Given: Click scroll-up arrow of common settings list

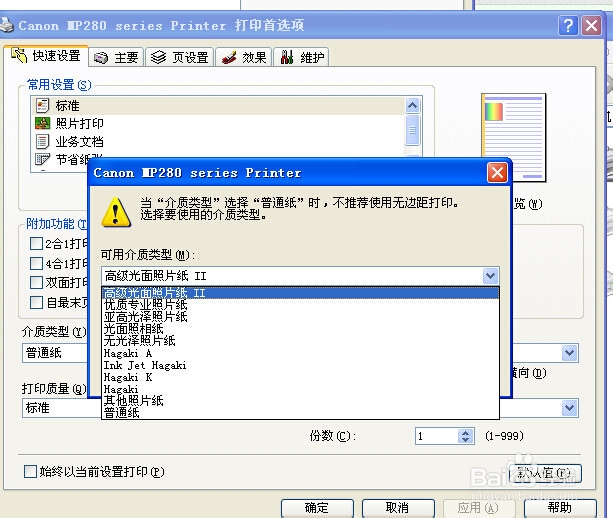Looking at the screenshot, I should (412, 106).
